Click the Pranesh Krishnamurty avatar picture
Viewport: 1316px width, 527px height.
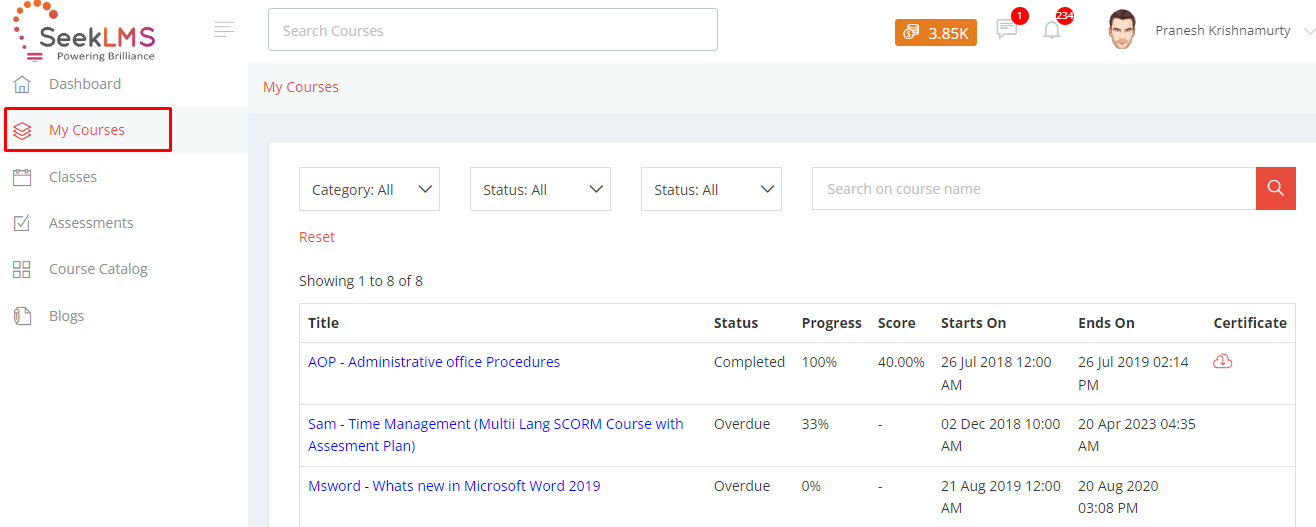(1122, 30)
